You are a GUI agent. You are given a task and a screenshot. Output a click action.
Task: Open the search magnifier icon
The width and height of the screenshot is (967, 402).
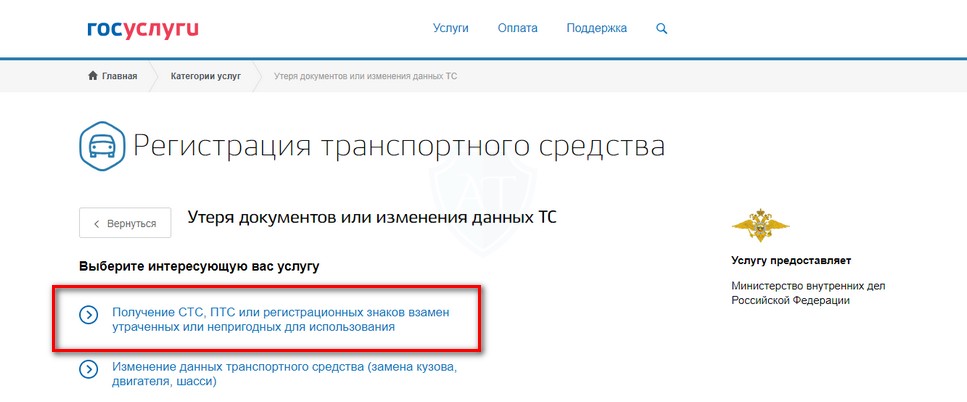662,28
